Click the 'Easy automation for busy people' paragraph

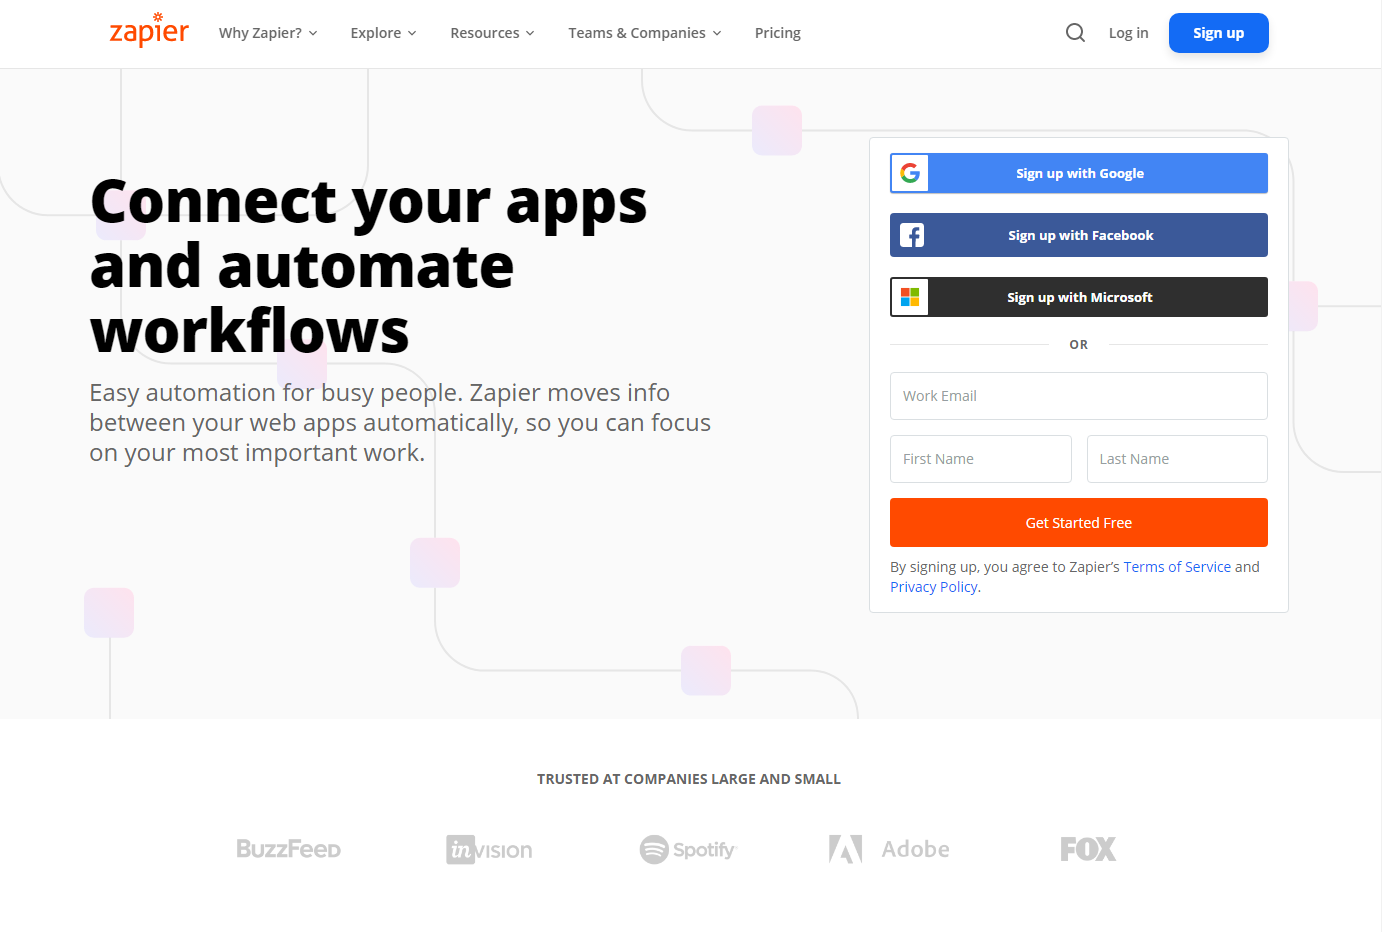pos(400,423)
